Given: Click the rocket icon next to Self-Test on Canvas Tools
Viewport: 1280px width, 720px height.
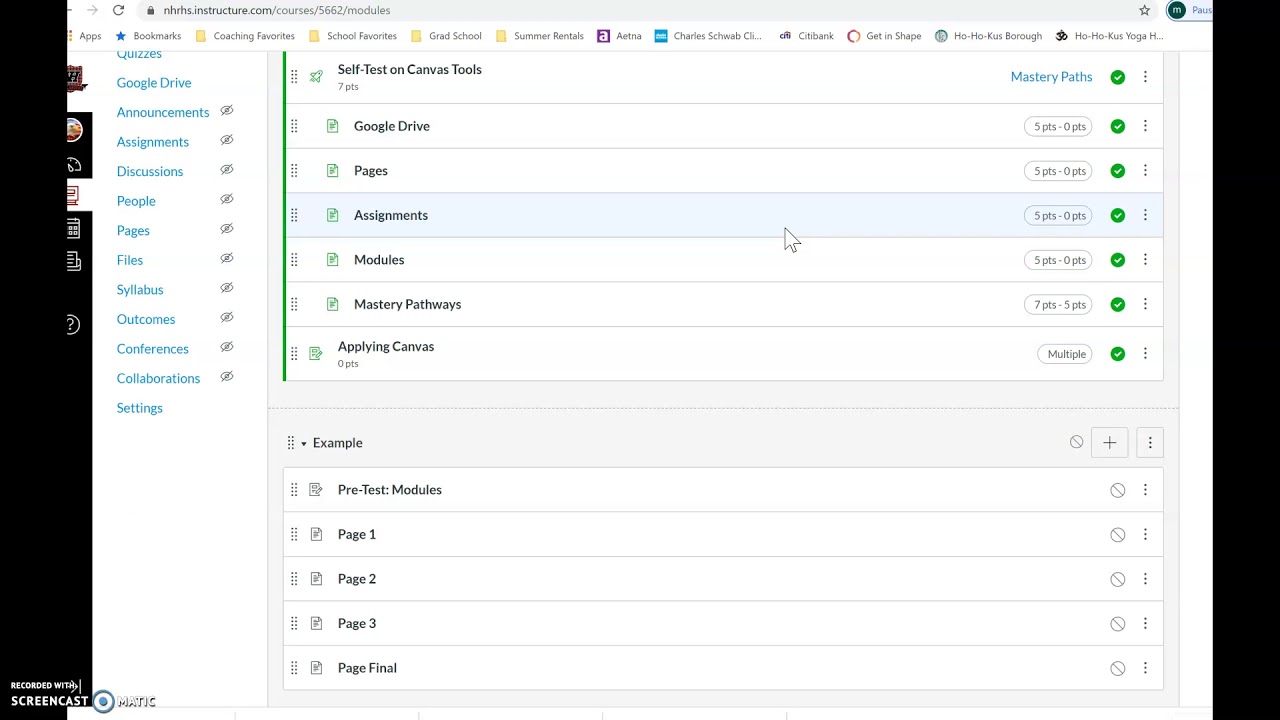Looking at the screenshot, I should [316, 77].
